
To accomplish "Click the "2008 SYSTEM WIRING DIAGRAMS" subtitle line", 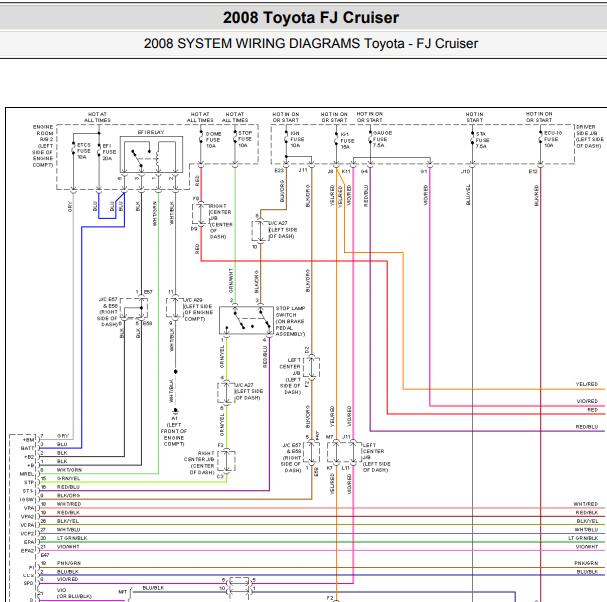I will (x=311, y=43).
